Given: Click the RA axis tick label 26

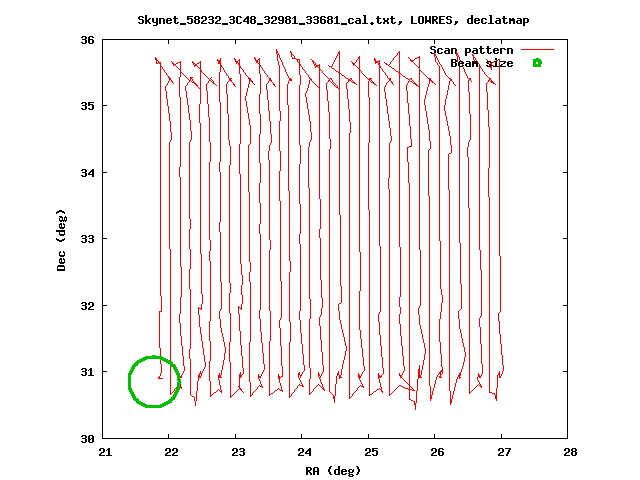Looking at the screenshot, I should pos(437,452).
